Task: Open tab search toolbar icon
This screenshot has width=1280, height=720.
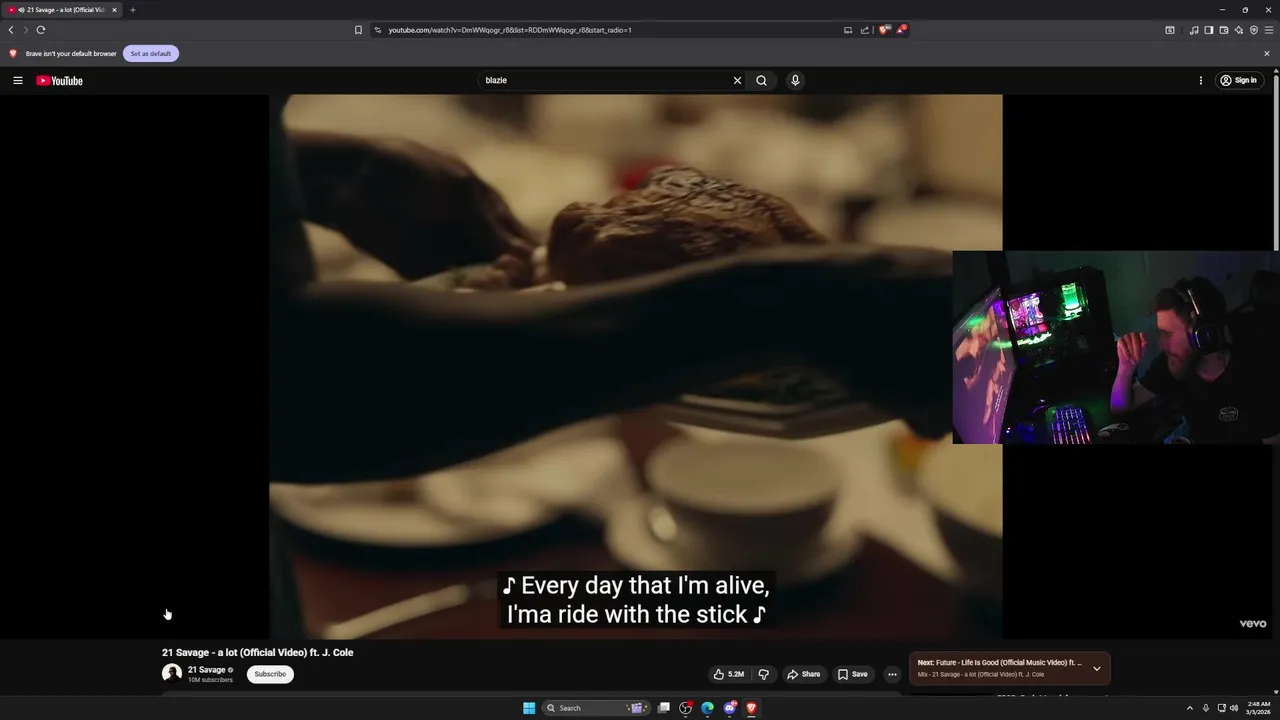Action: click(x=1170, y=30)
